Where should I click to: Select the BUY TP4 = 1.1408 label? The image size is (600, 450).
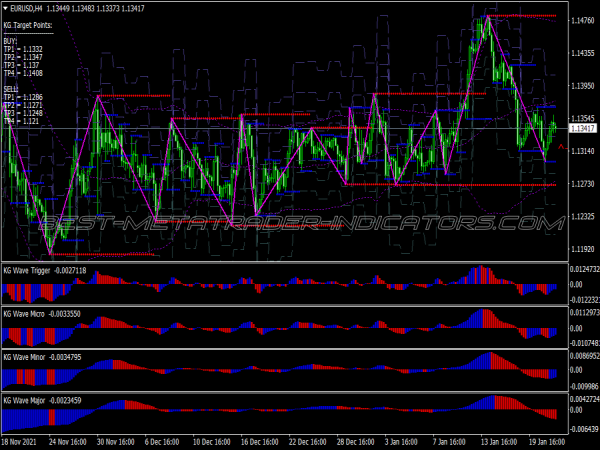pyautogui.click(x=23, y=73)
